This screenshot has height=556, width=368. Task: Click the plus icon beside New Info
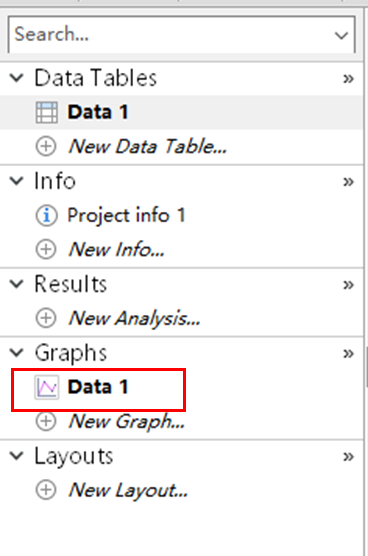(46, 249)
